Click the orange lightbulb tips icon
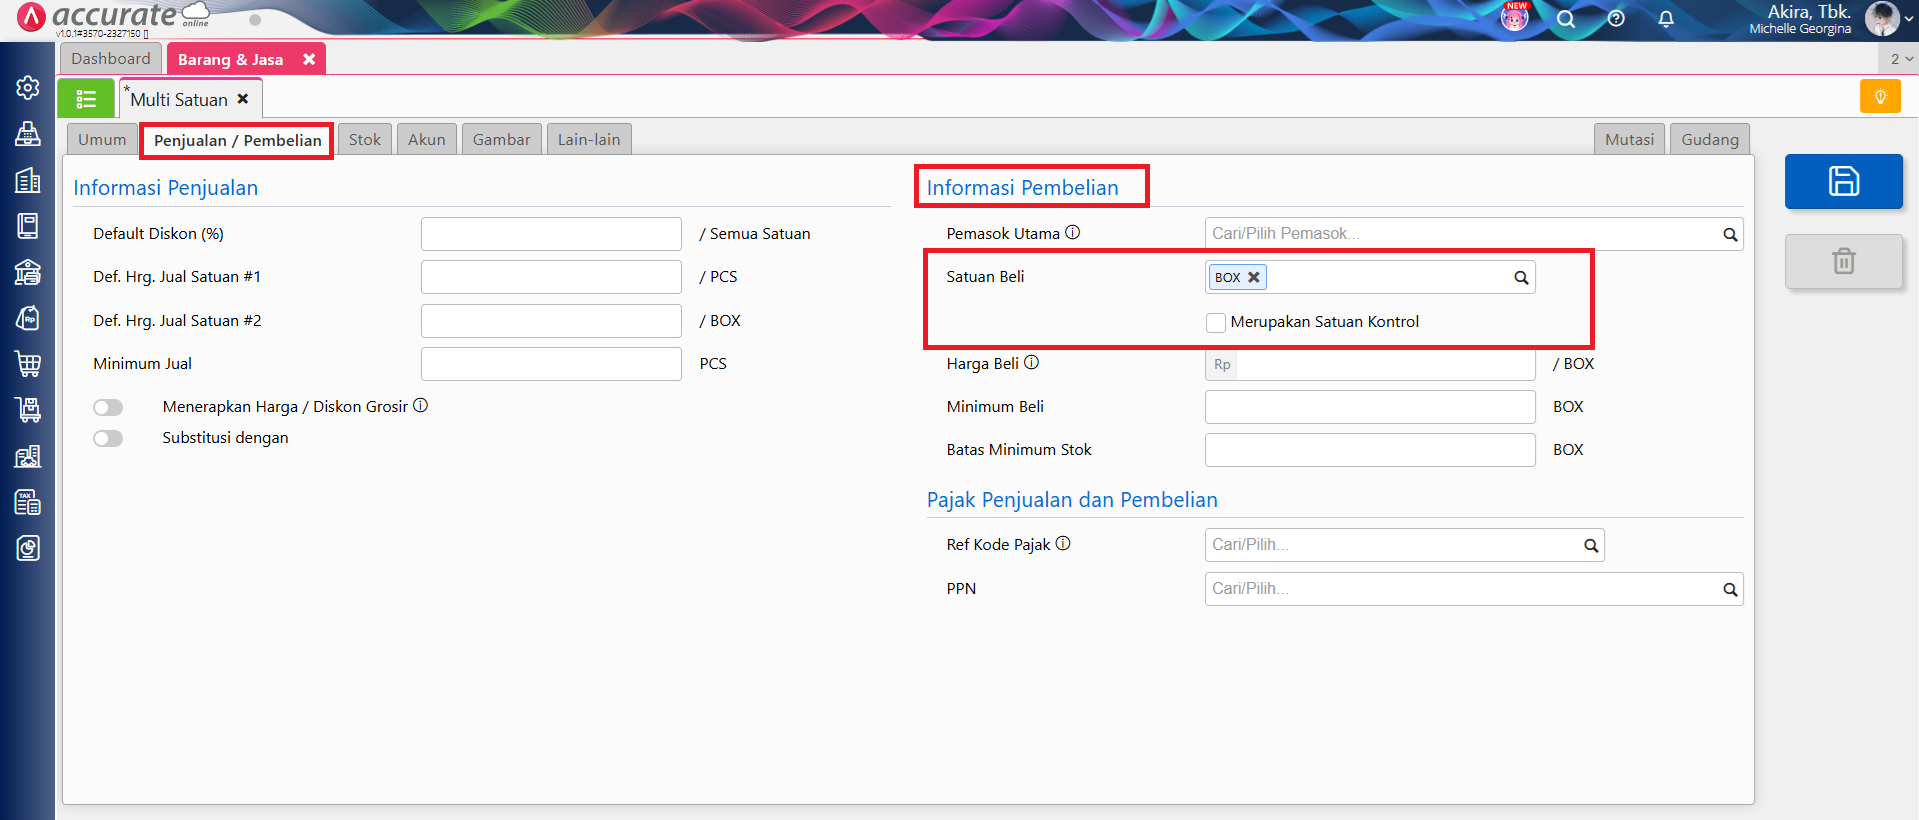1919x820 pixels. point(1880,97)
